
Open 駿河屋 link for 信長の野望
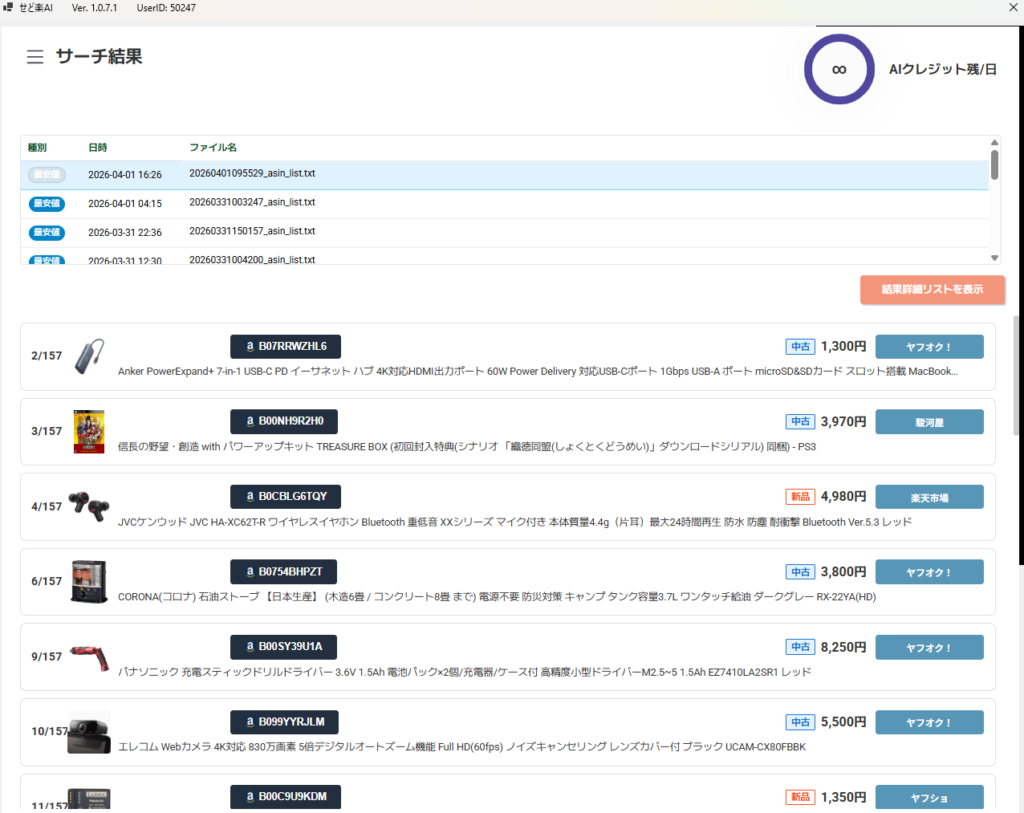click(x=929, y=422)
